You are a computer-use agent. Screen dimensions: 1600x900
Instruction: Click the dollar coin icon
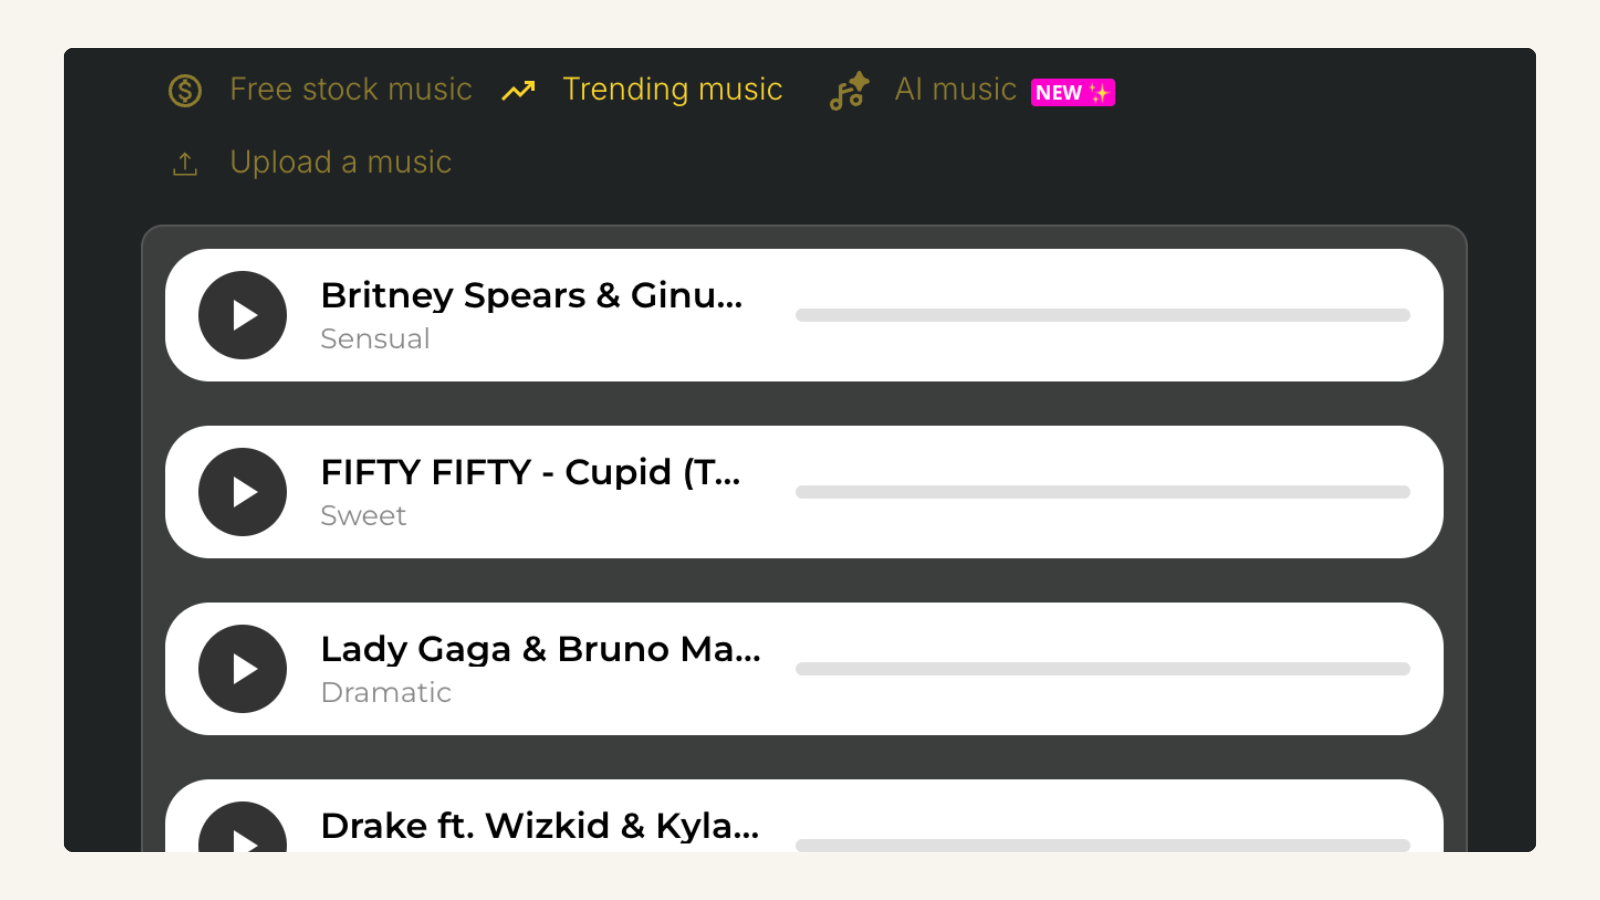tap(185, 91)
